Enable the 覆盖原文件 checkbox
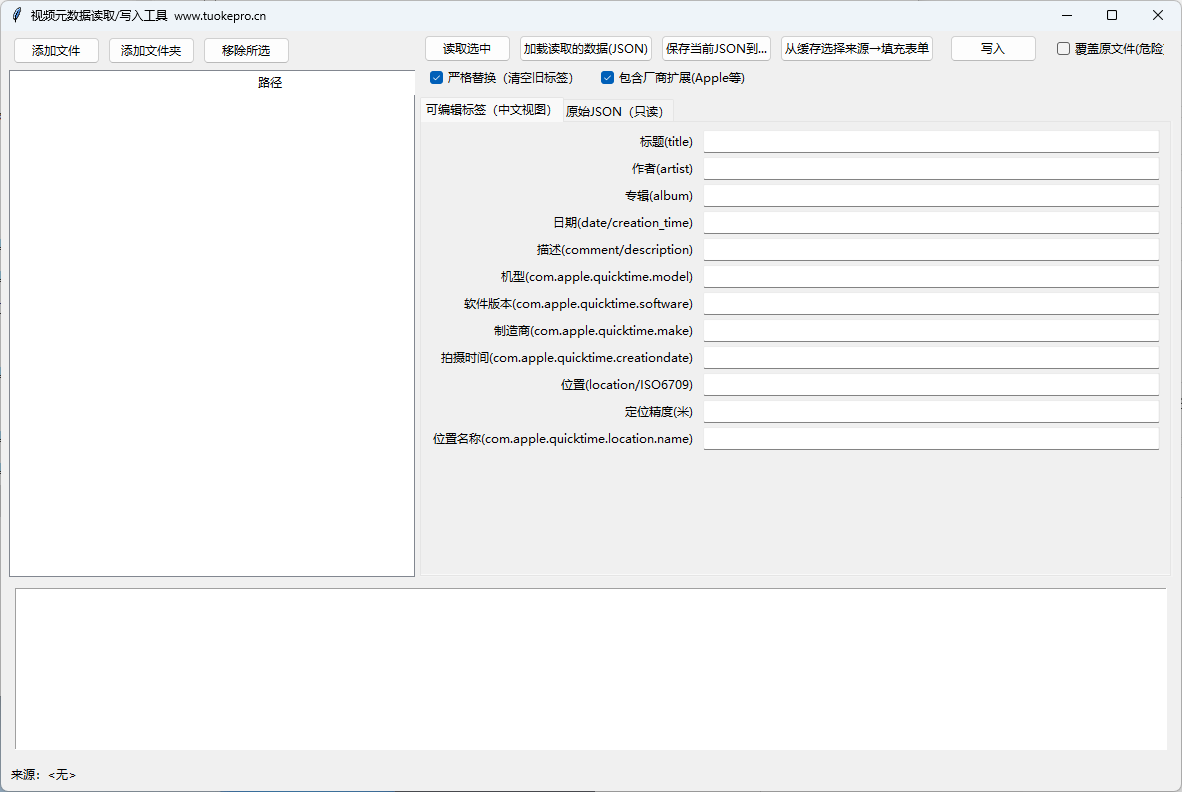This screenshot has height=792, width=1182. (1064, 49)
